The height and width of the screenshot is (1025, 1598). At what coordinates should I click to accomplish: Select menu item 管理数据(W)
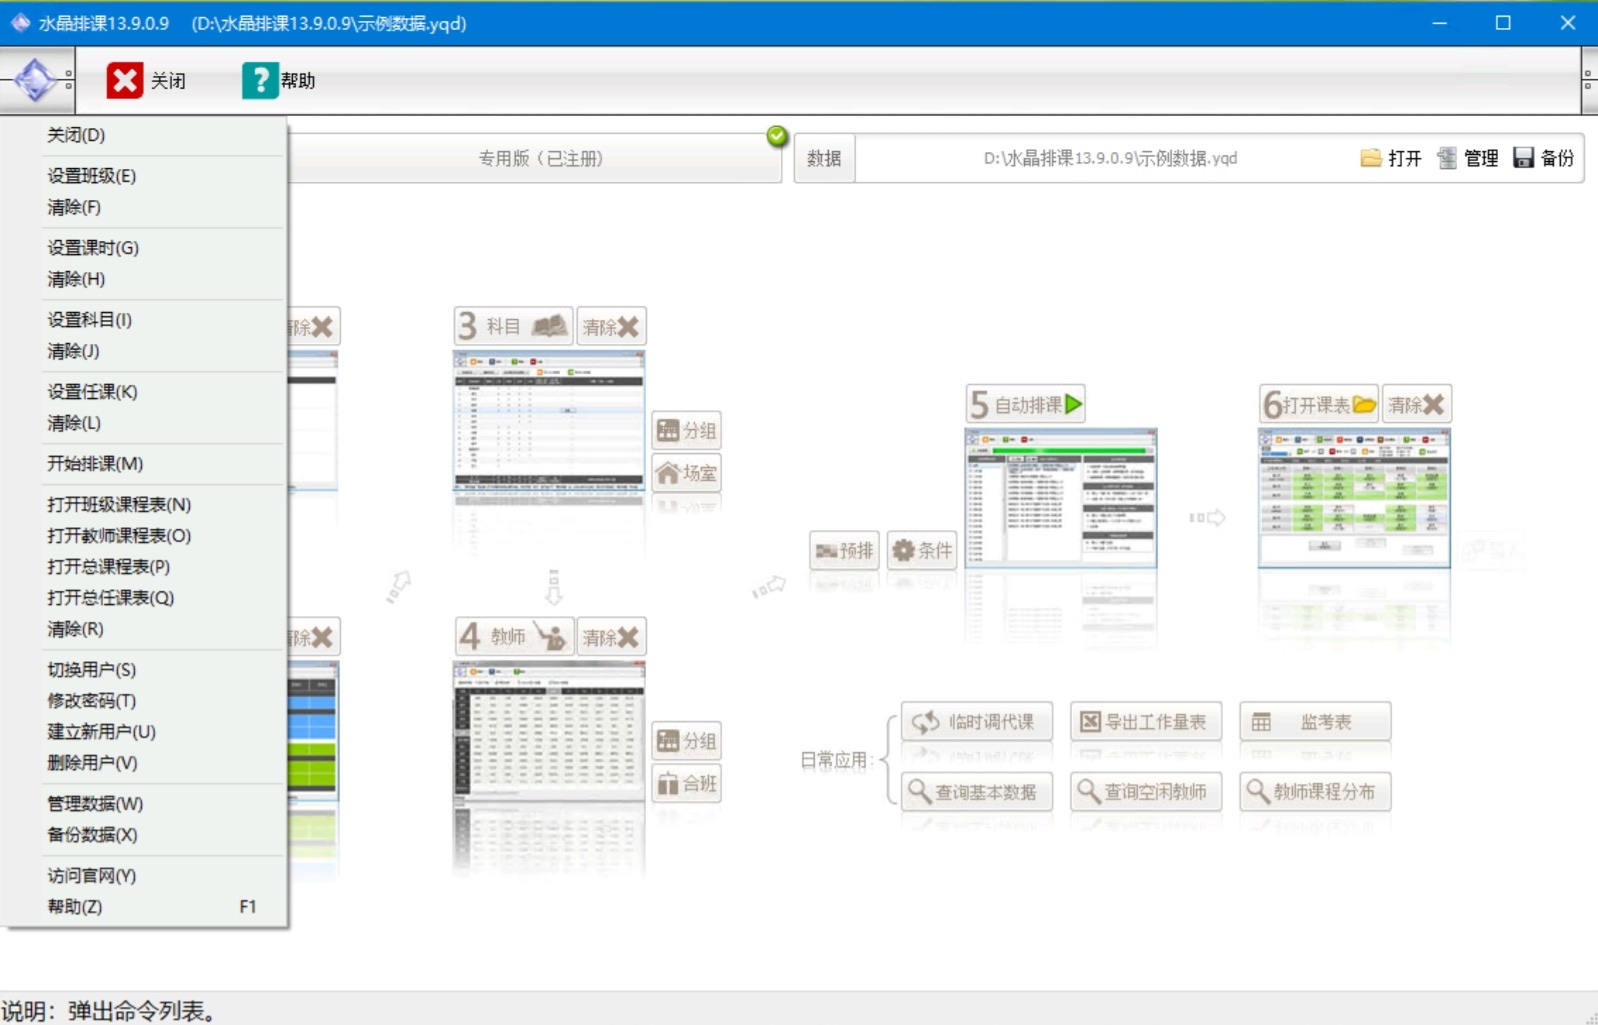point(145,804)
